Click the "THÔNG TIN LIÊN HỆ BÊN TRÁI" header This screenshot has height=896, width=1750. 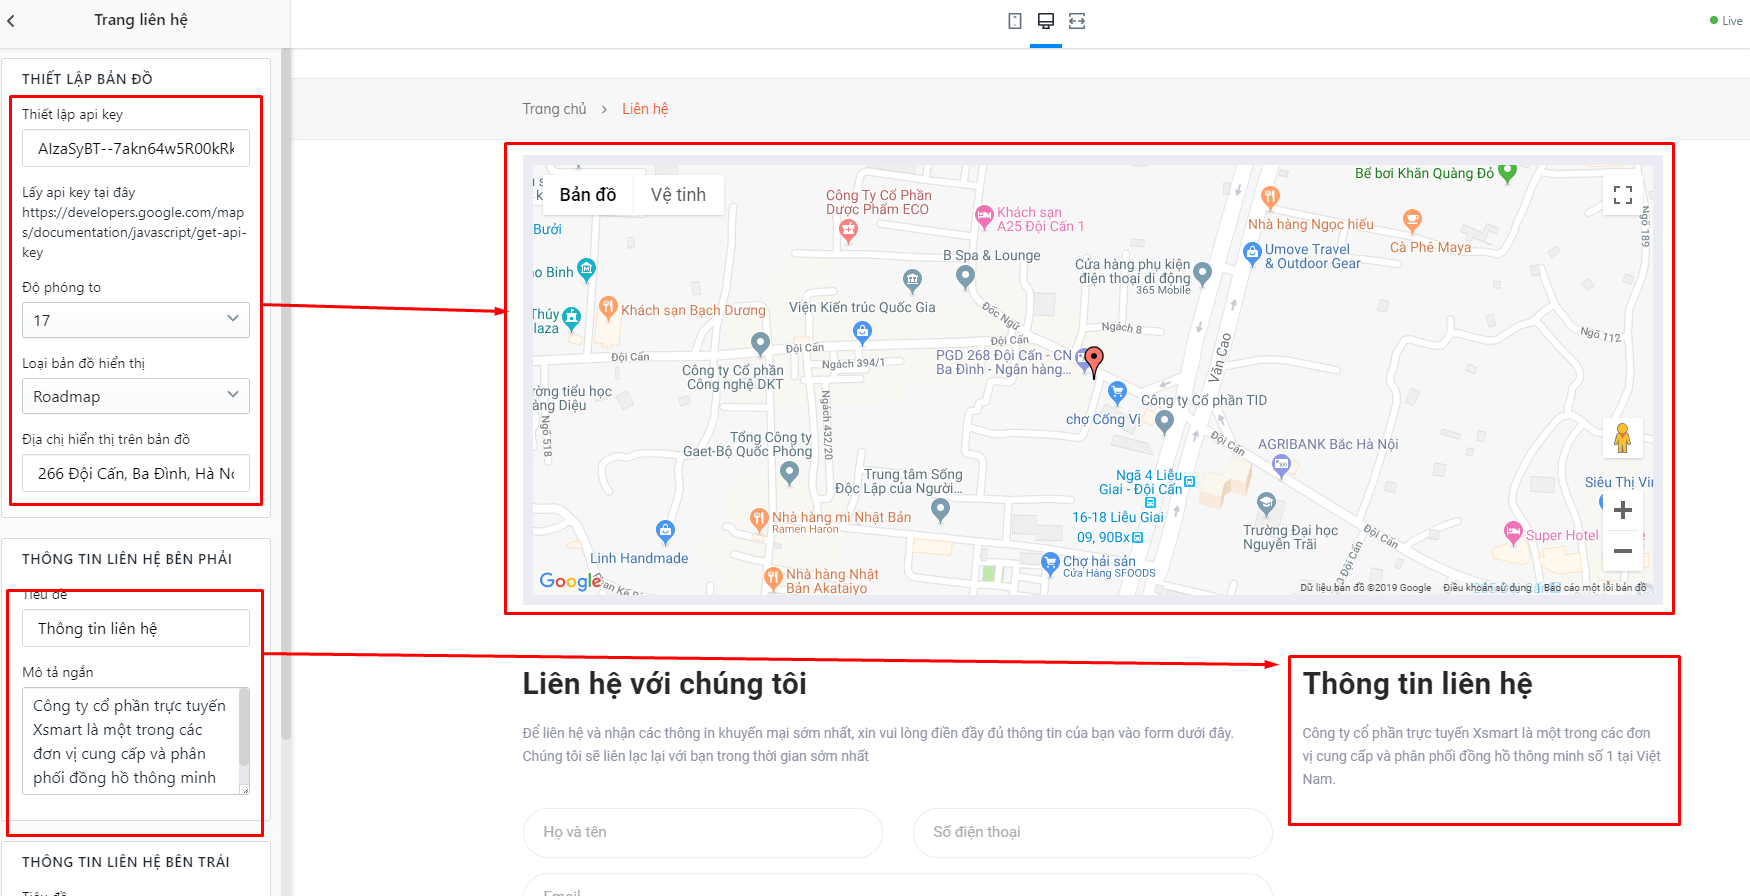click(126, 862)
